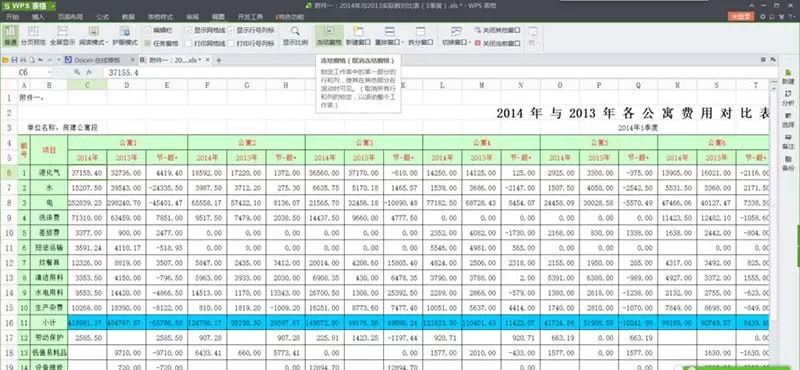800x370 pixels.
Task: Click the undo arrow in quick toolbar
Action: click(x=40, y=60)
